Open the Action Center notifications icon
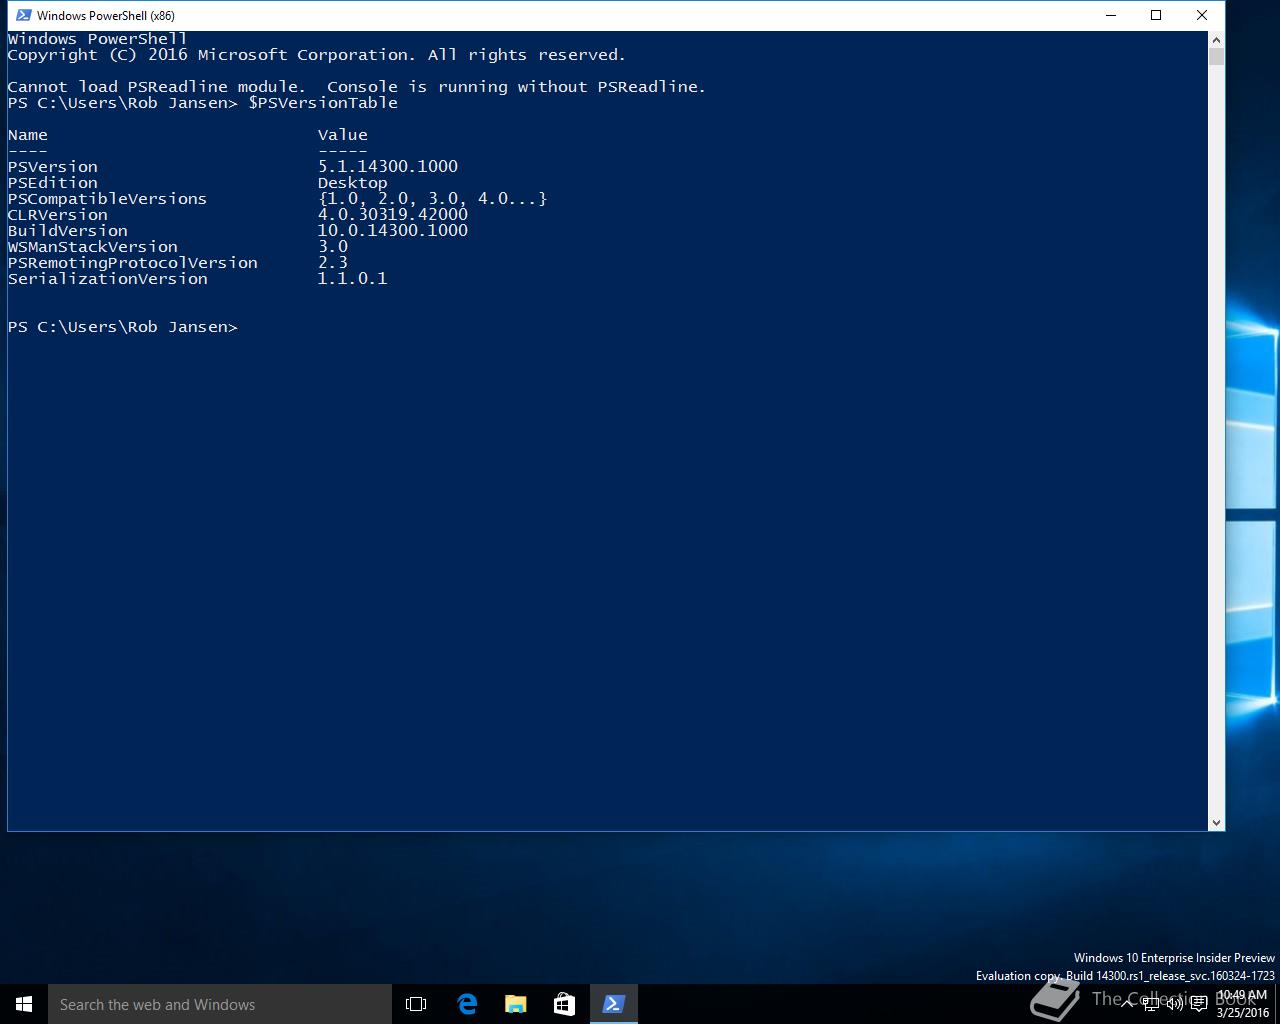The width and height of the screenshot is (1280, 1024). (1198, 1004)
